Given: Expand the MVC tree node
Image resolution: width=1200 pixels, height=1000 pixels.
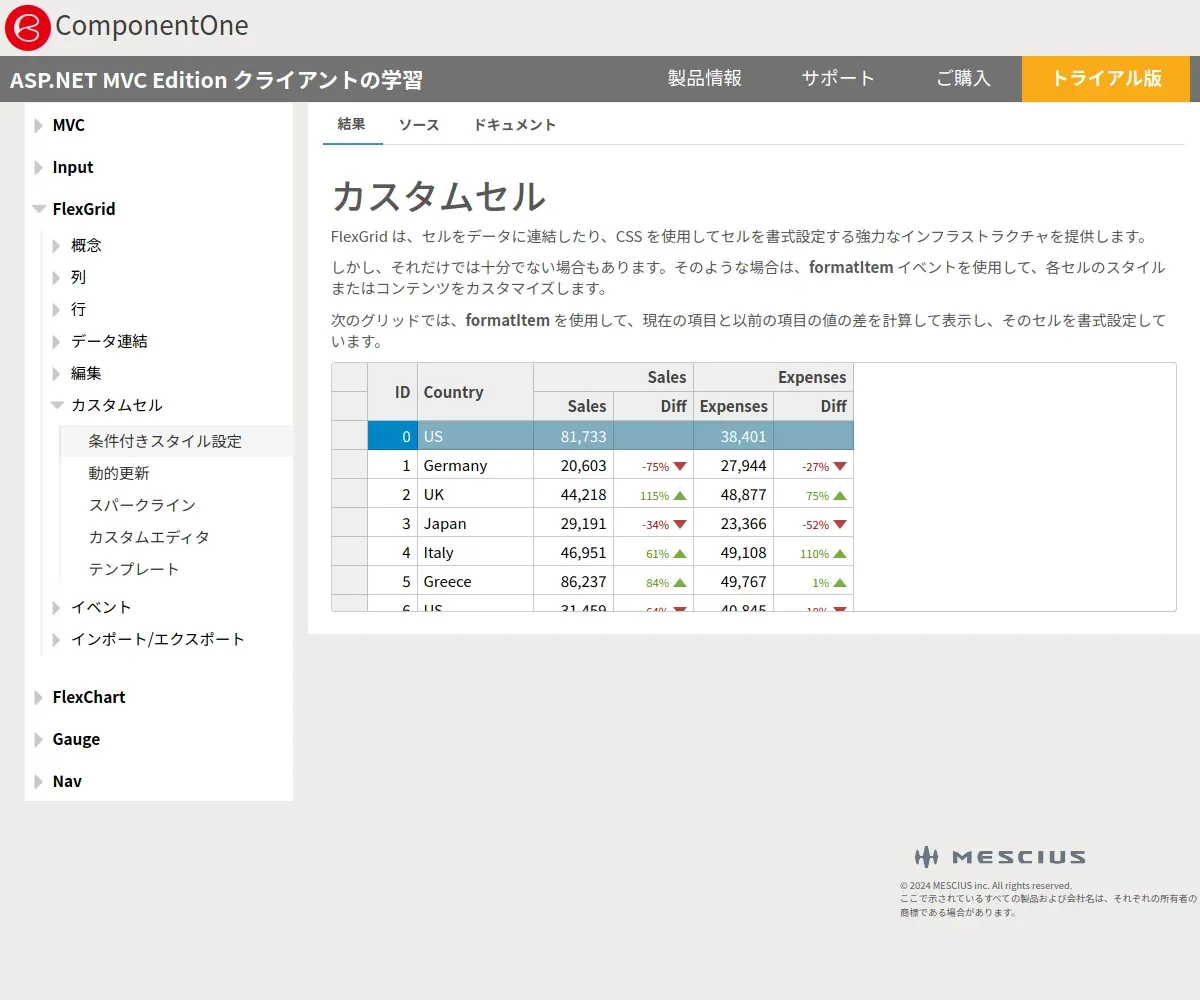Looking at the screenshot, I should [38, 125].
